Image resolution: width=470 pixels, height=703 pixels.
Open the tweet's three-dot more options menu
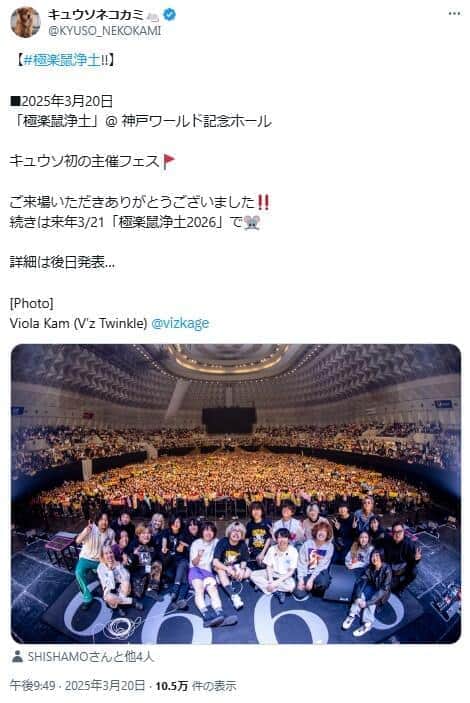(454, 14)
